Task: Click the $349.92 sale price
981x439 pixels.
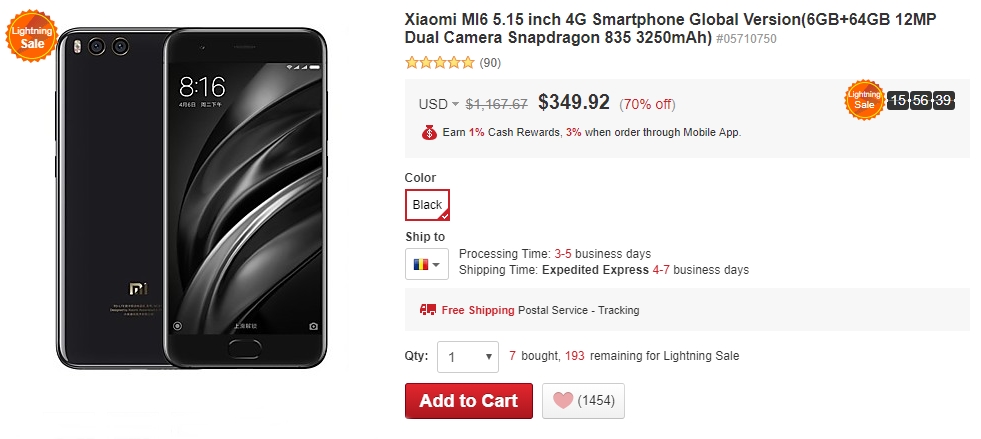Action: click(x=573, y=102)
